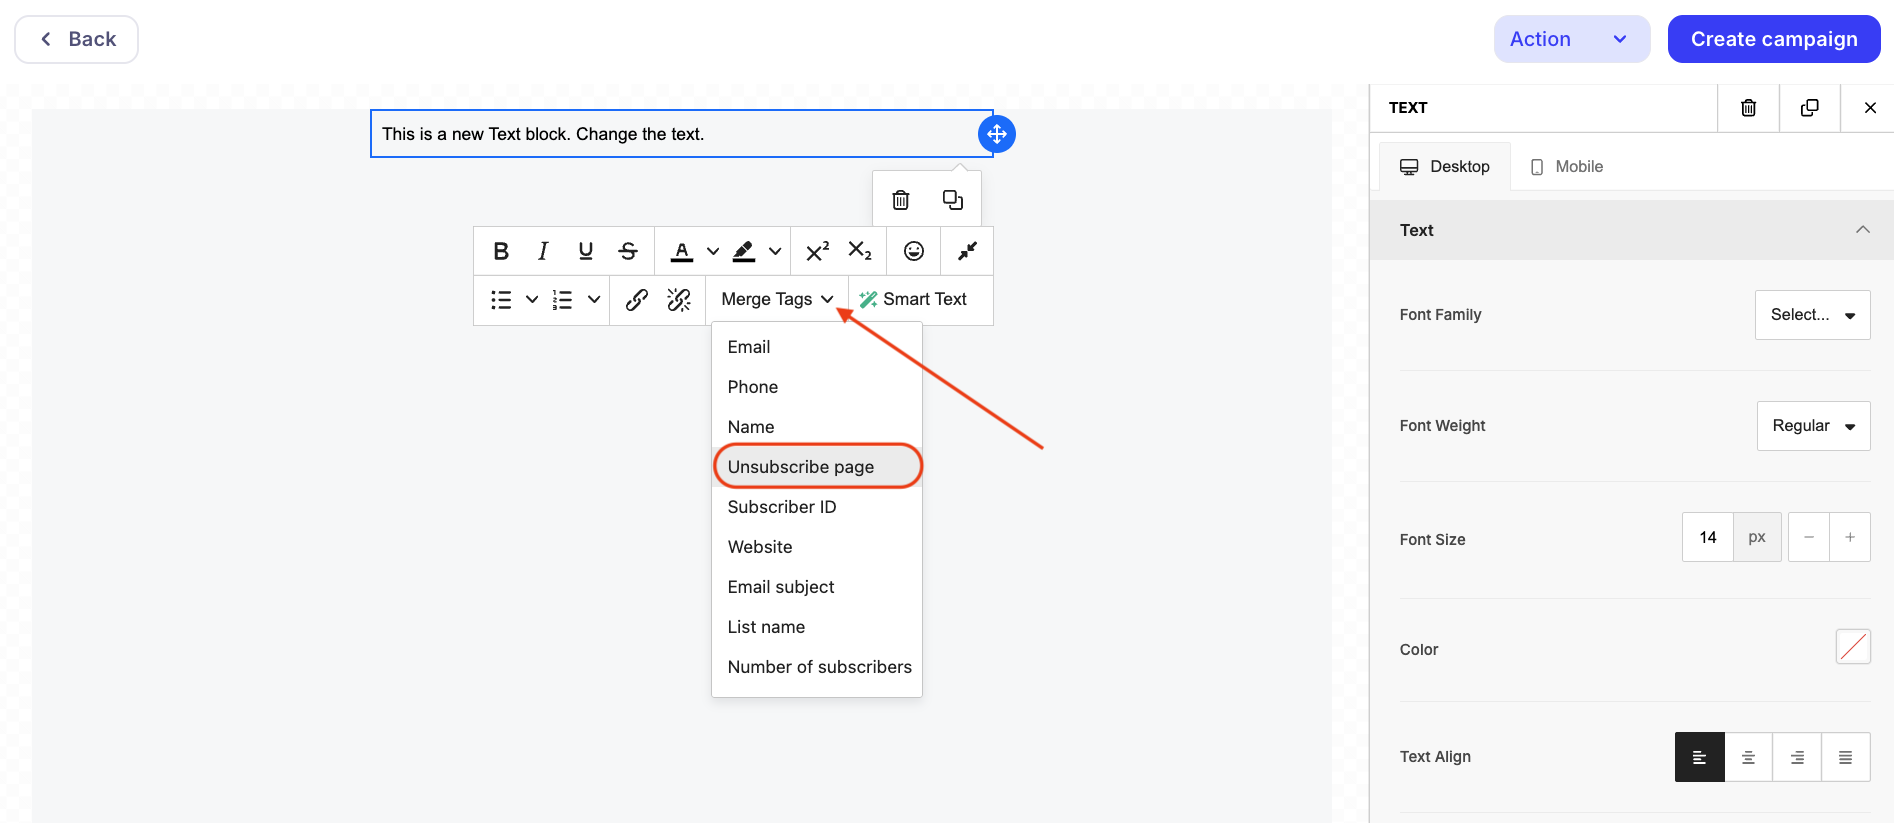The height and width of the screenshot is (823, 1894).
Task: Click the Create campaign button
Action: click(x=1773, y=39)
